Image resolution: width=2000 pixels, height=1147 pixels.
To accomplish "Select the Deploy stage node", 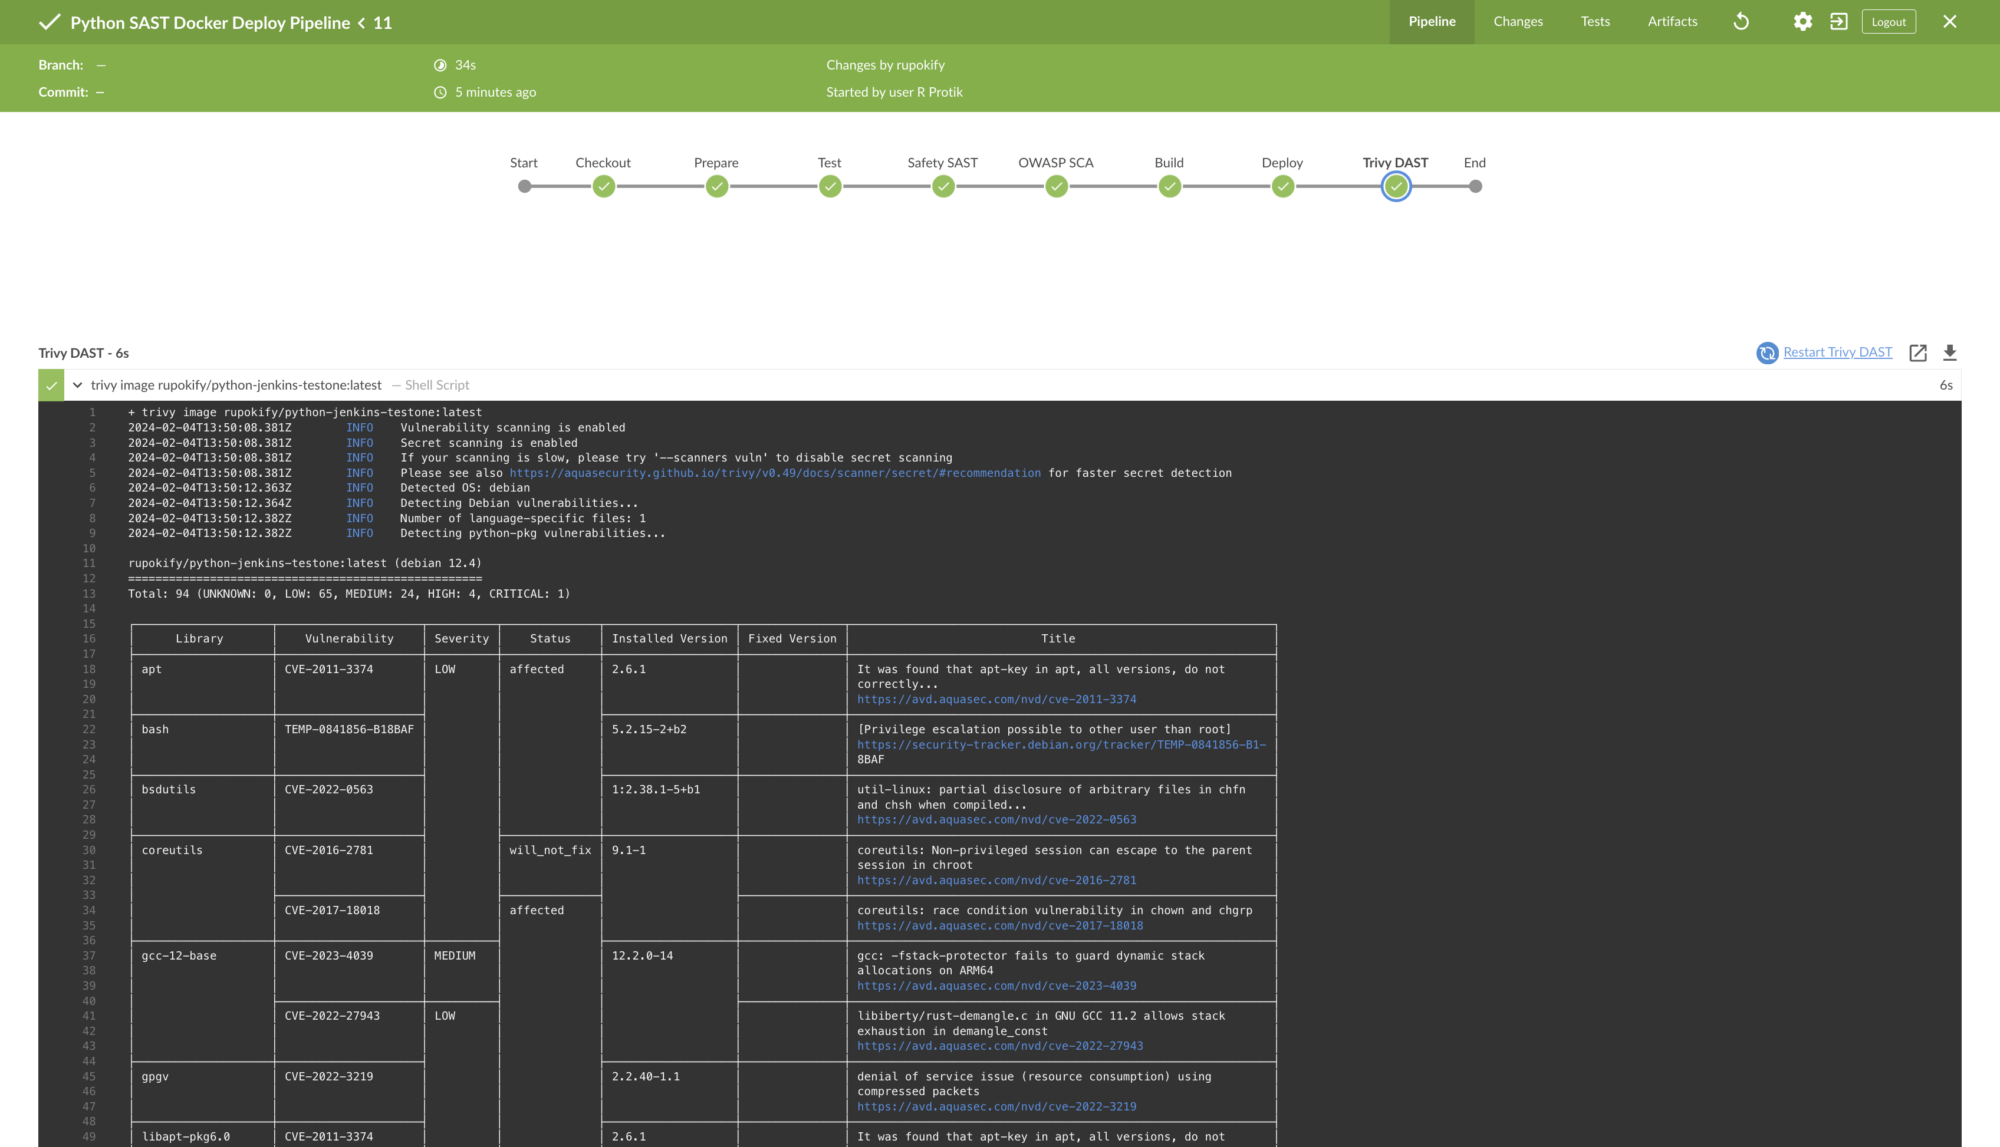I will click(x=1282, y=186).
